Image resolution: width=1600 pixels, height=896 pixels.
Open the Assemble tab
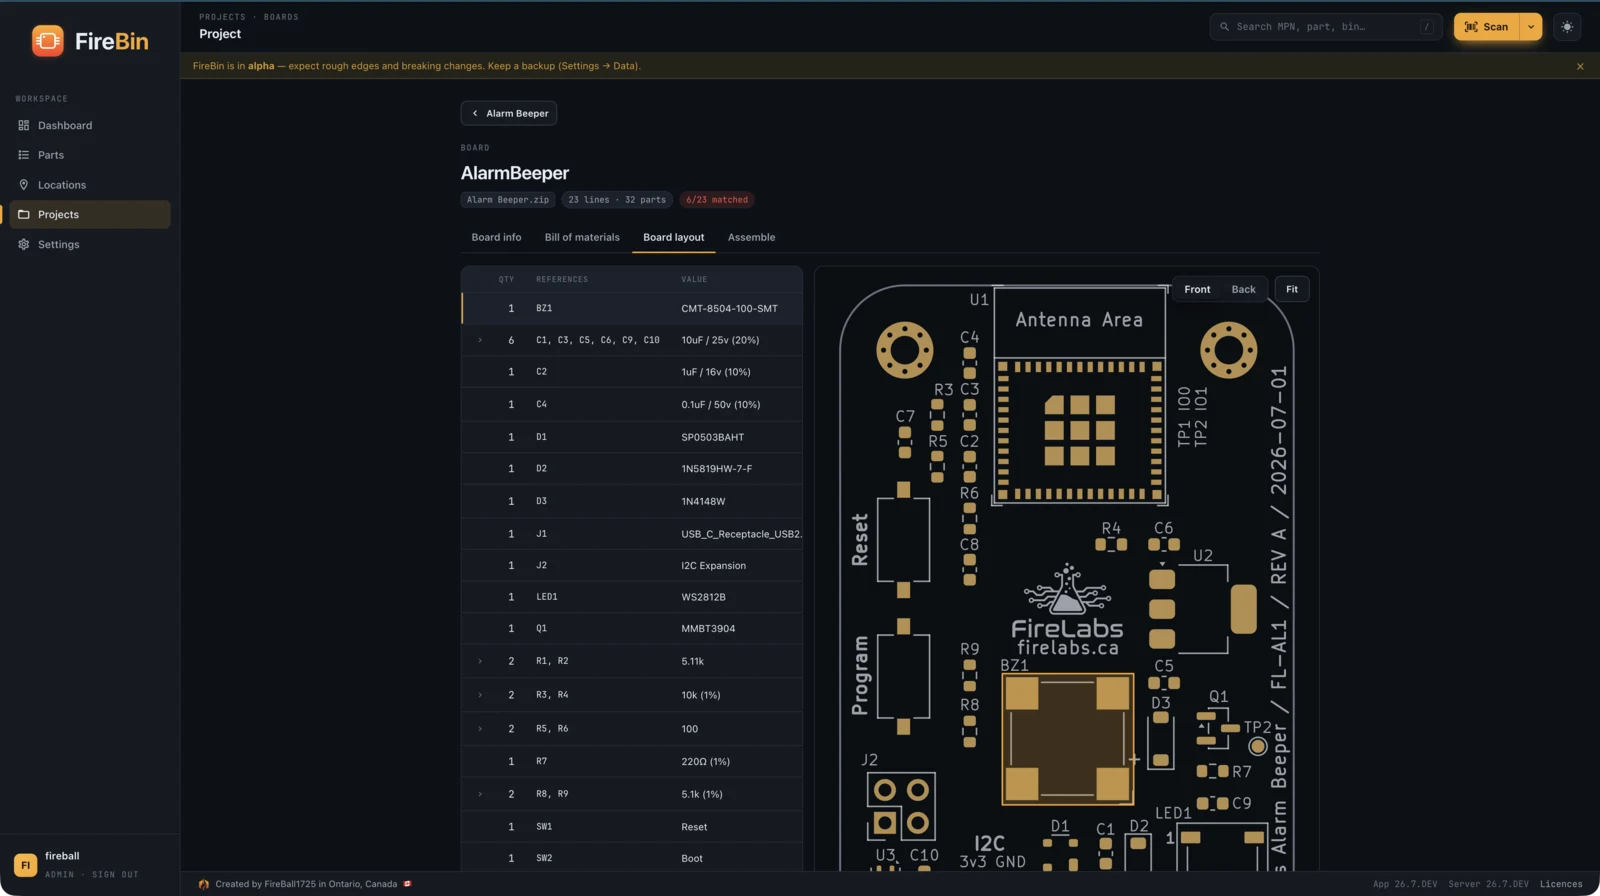(x=751, y=237)
